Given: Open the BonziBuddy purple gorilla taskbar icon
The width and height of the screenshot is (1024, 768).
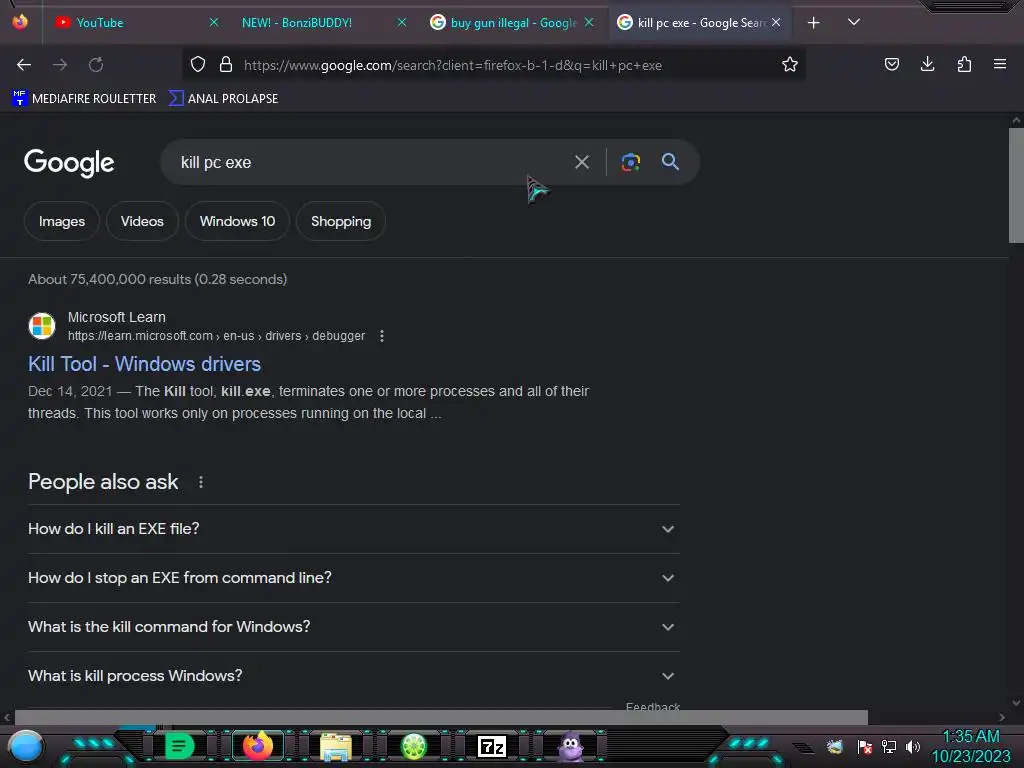Looking at the screenshot, I should (x=570, y=746).
